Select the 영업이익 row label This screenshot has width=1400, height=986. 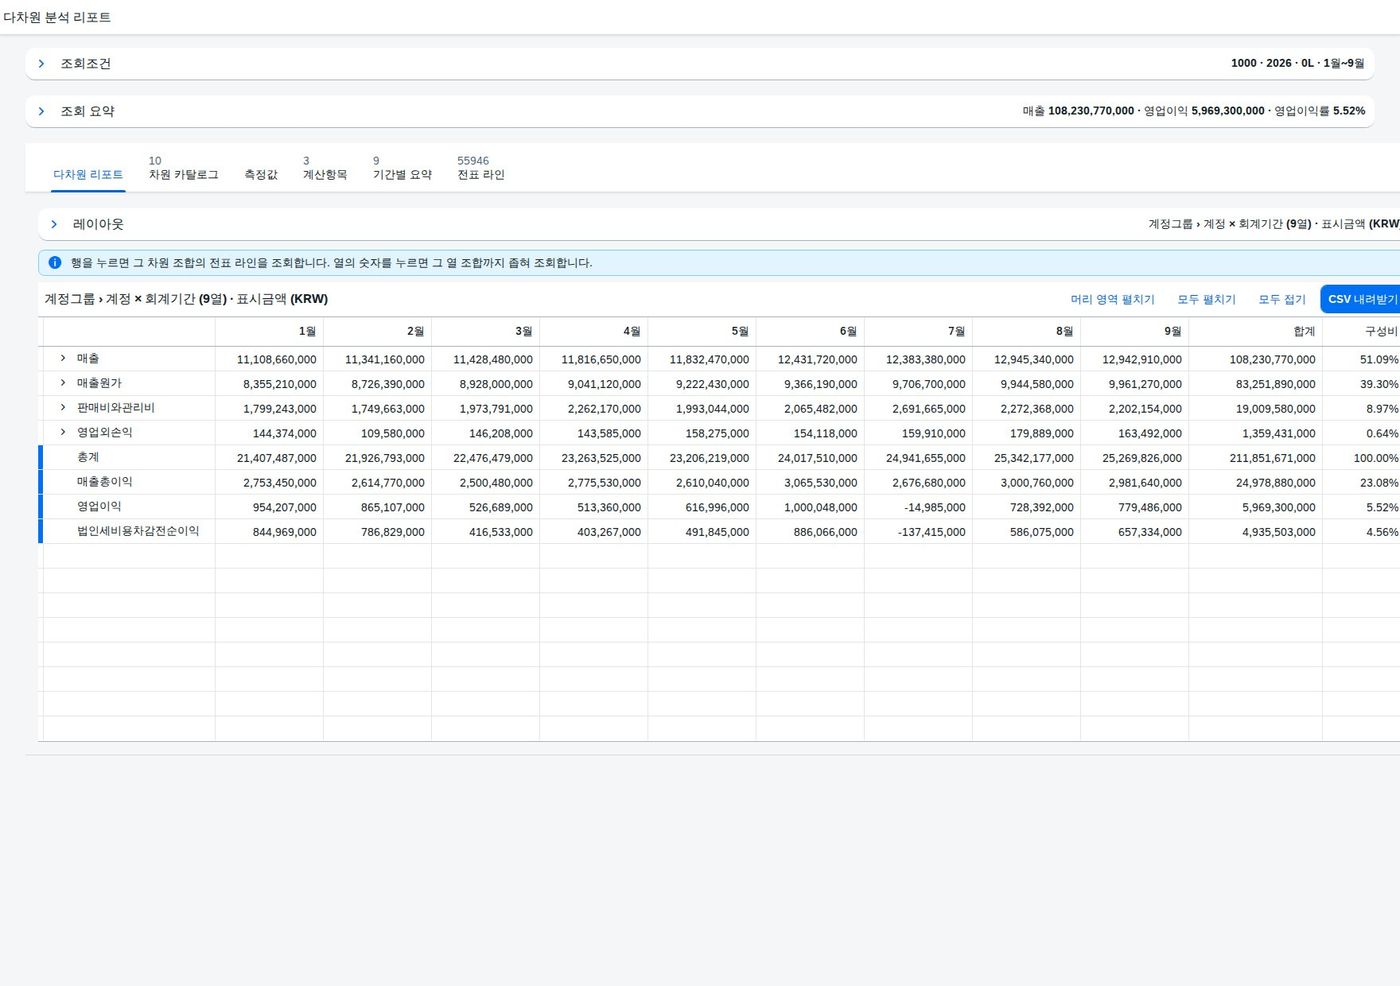pyautogui.click(x=99, y=507)
